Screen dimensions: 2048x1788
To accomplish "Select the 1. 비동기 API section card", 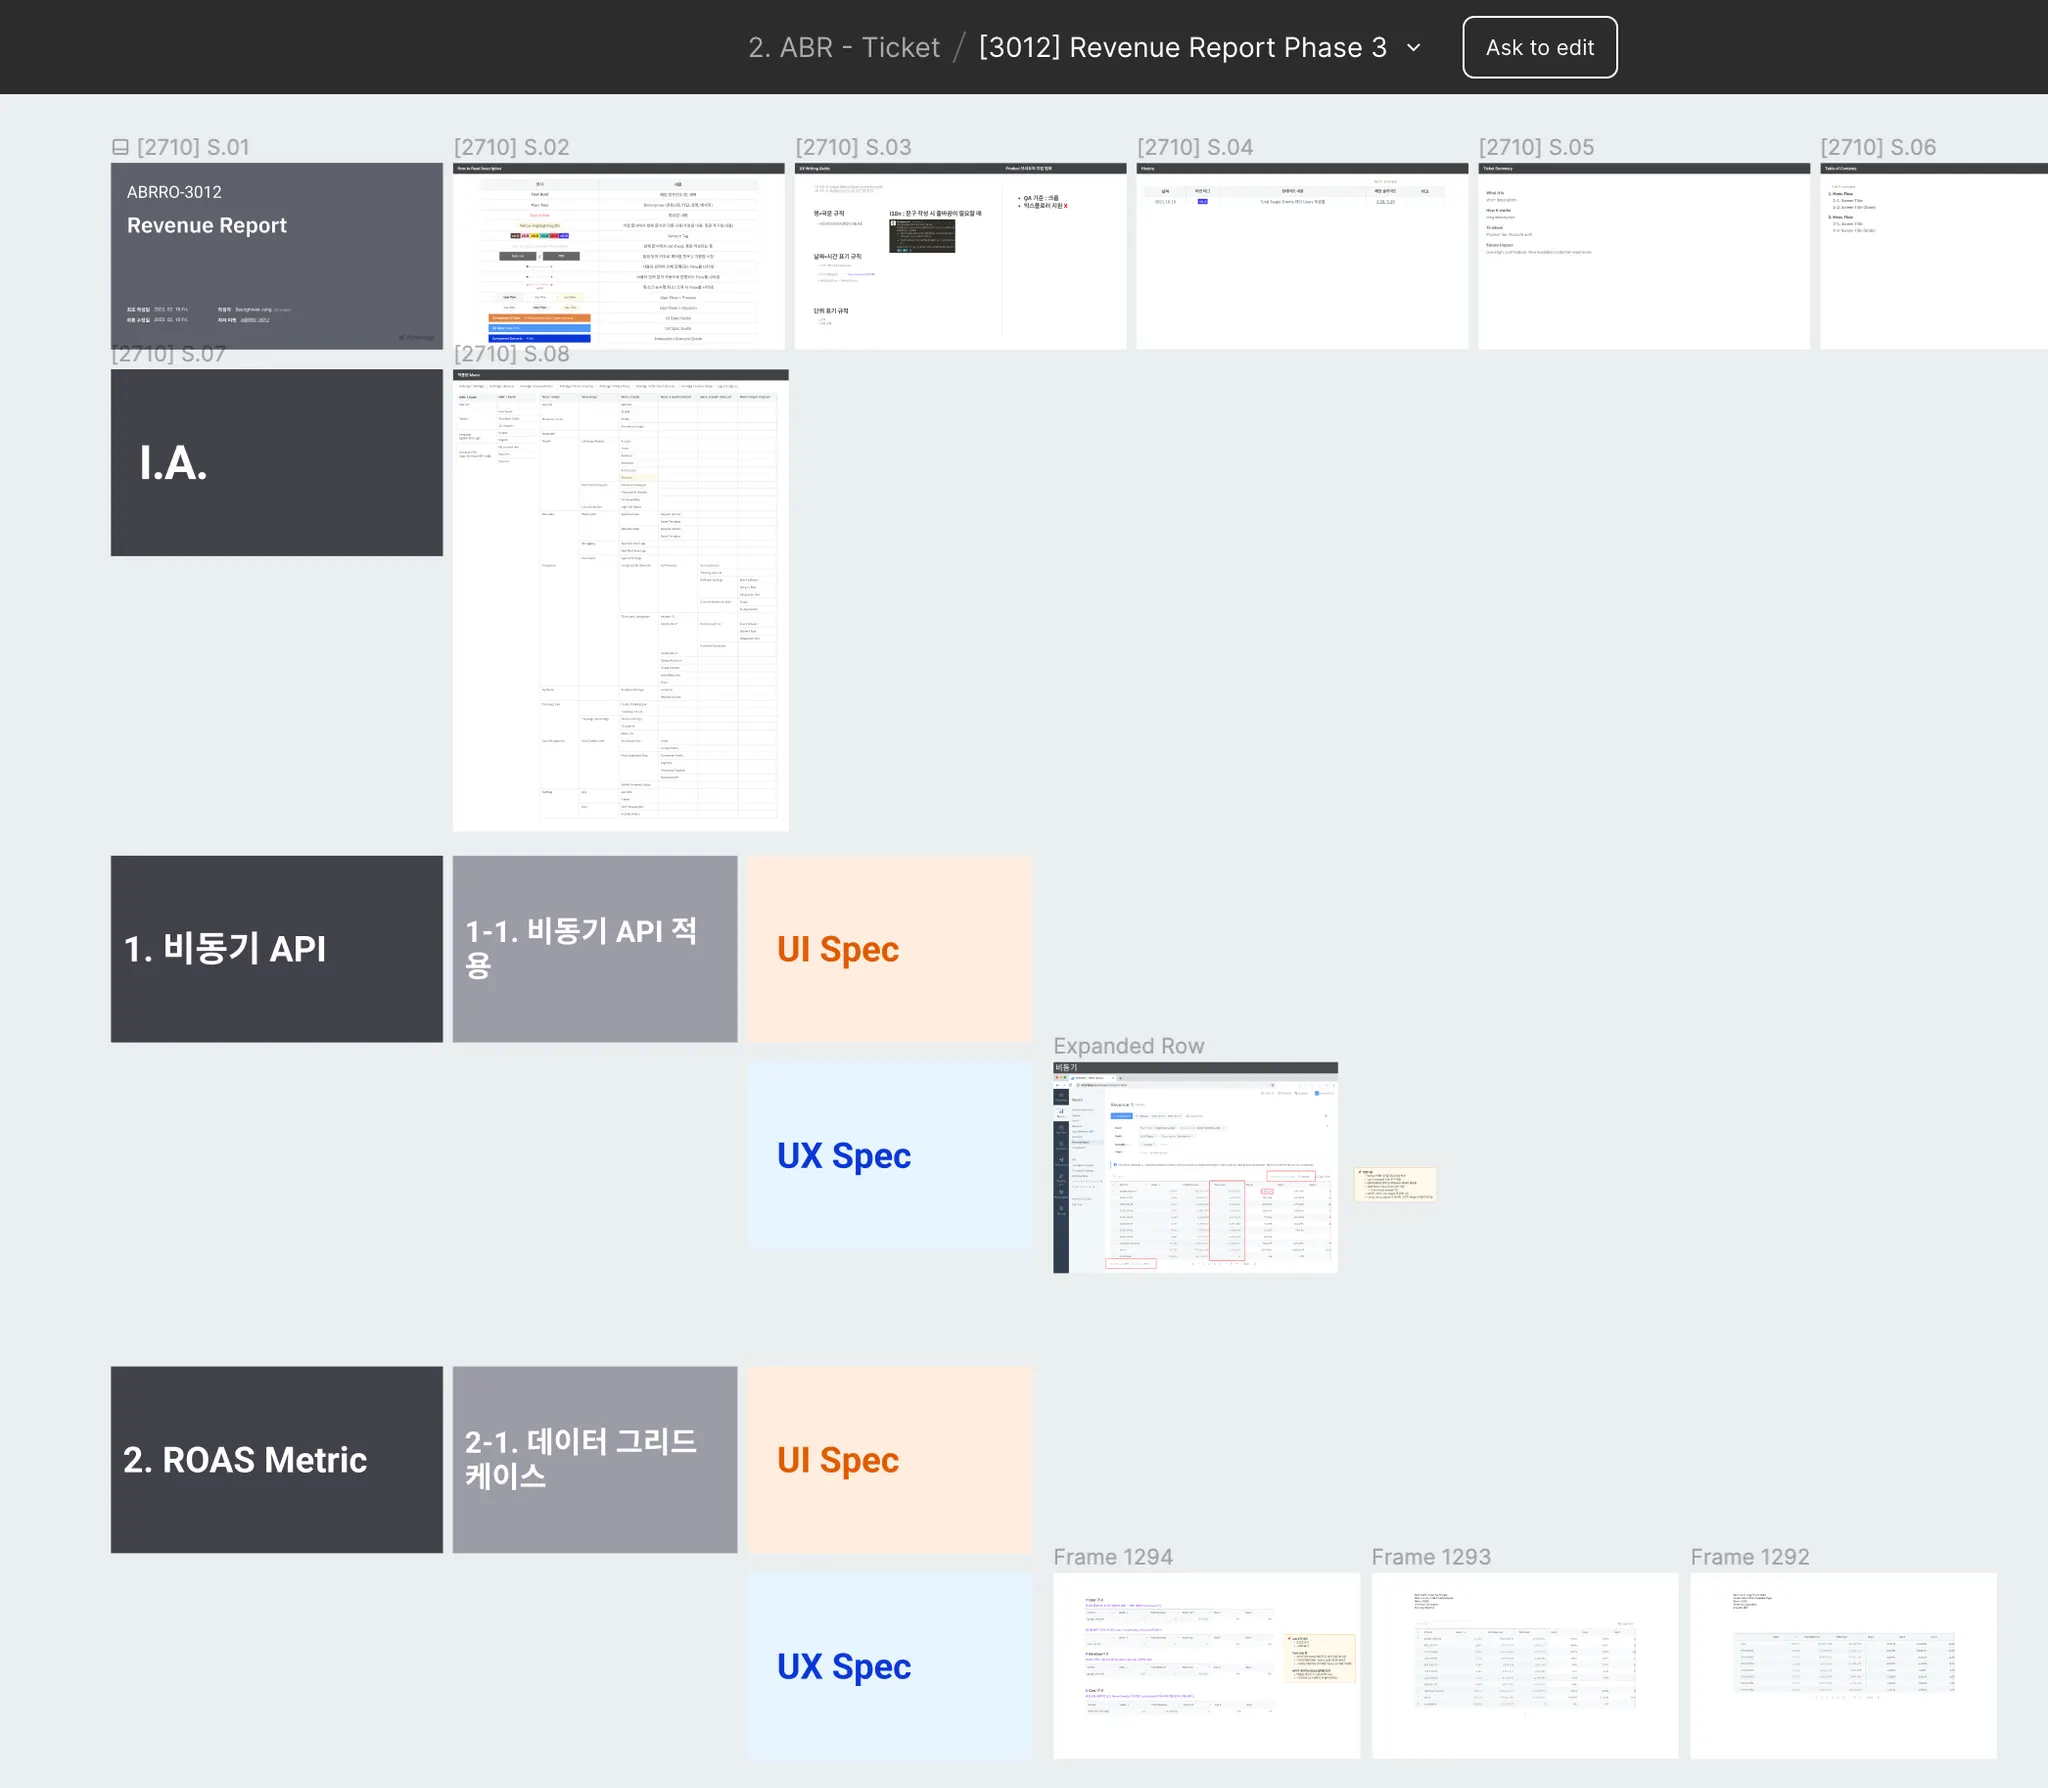I will click(x=276, y=948).
